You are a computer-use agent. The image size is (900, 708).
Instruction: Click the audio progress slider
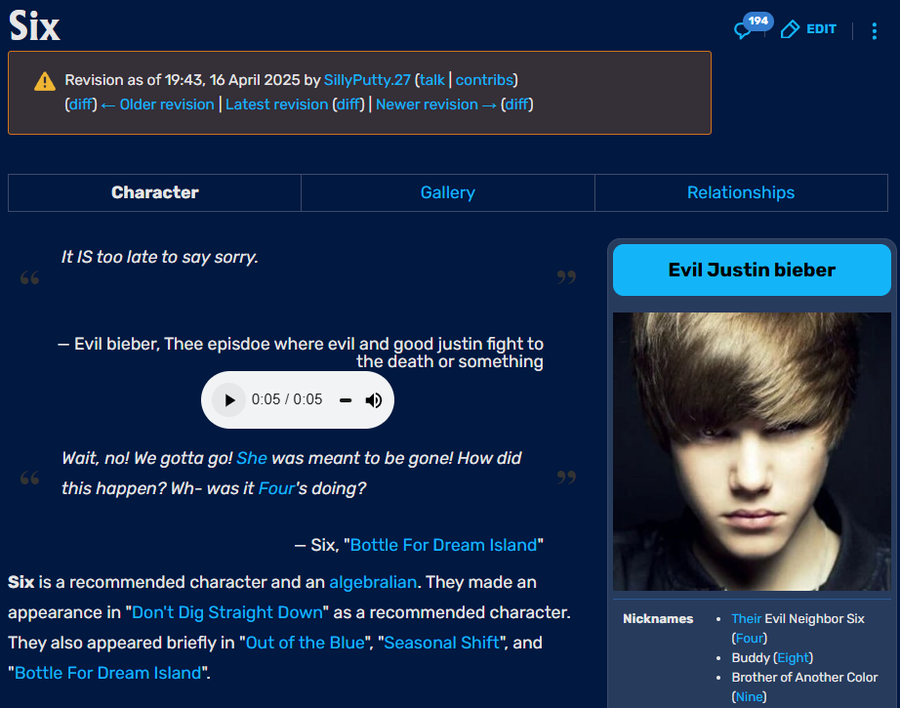[345, 400]
